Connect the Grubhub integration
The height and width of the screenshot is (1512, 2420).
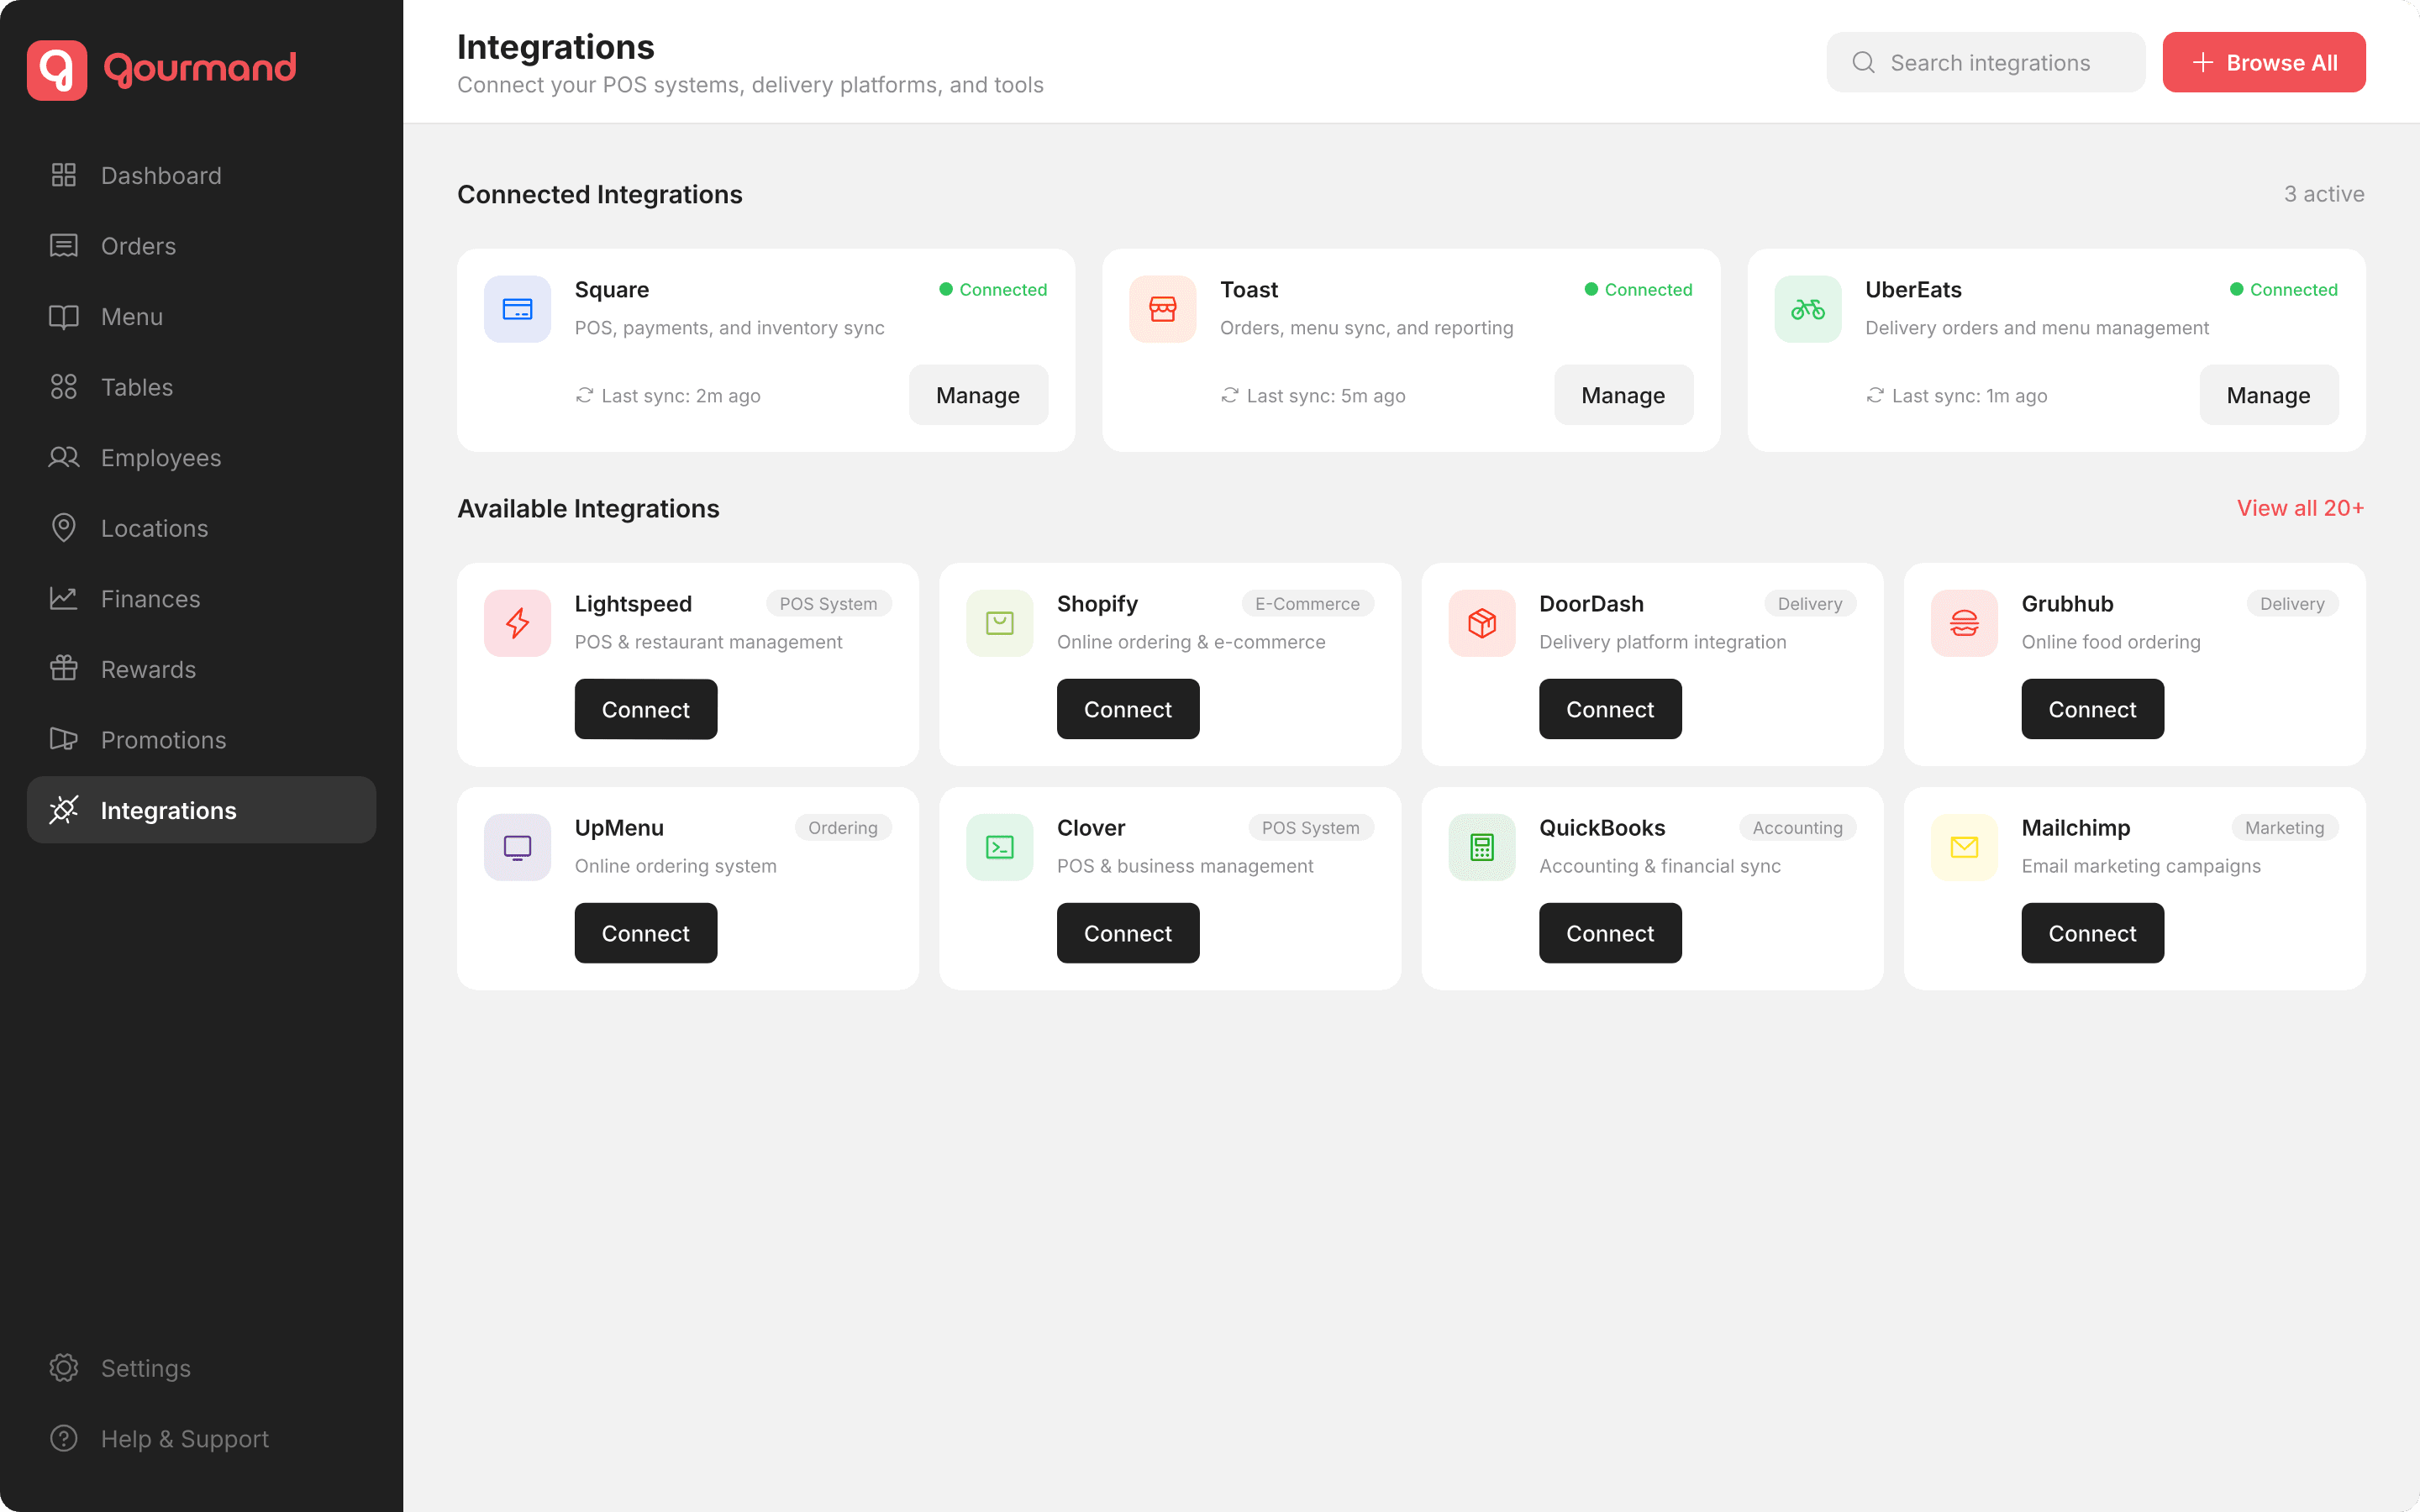2092,709
